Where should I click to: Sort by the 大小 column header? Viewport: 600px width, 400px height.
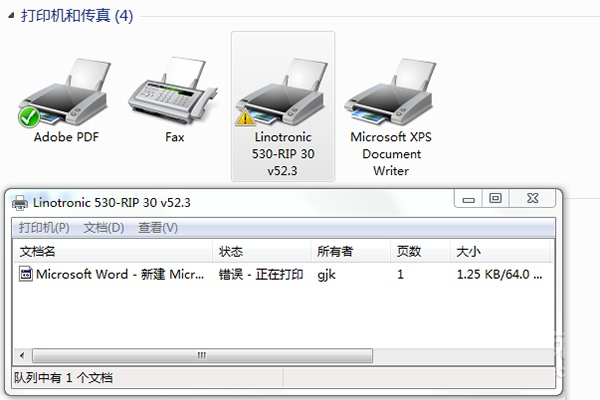(x=500, y=251)
